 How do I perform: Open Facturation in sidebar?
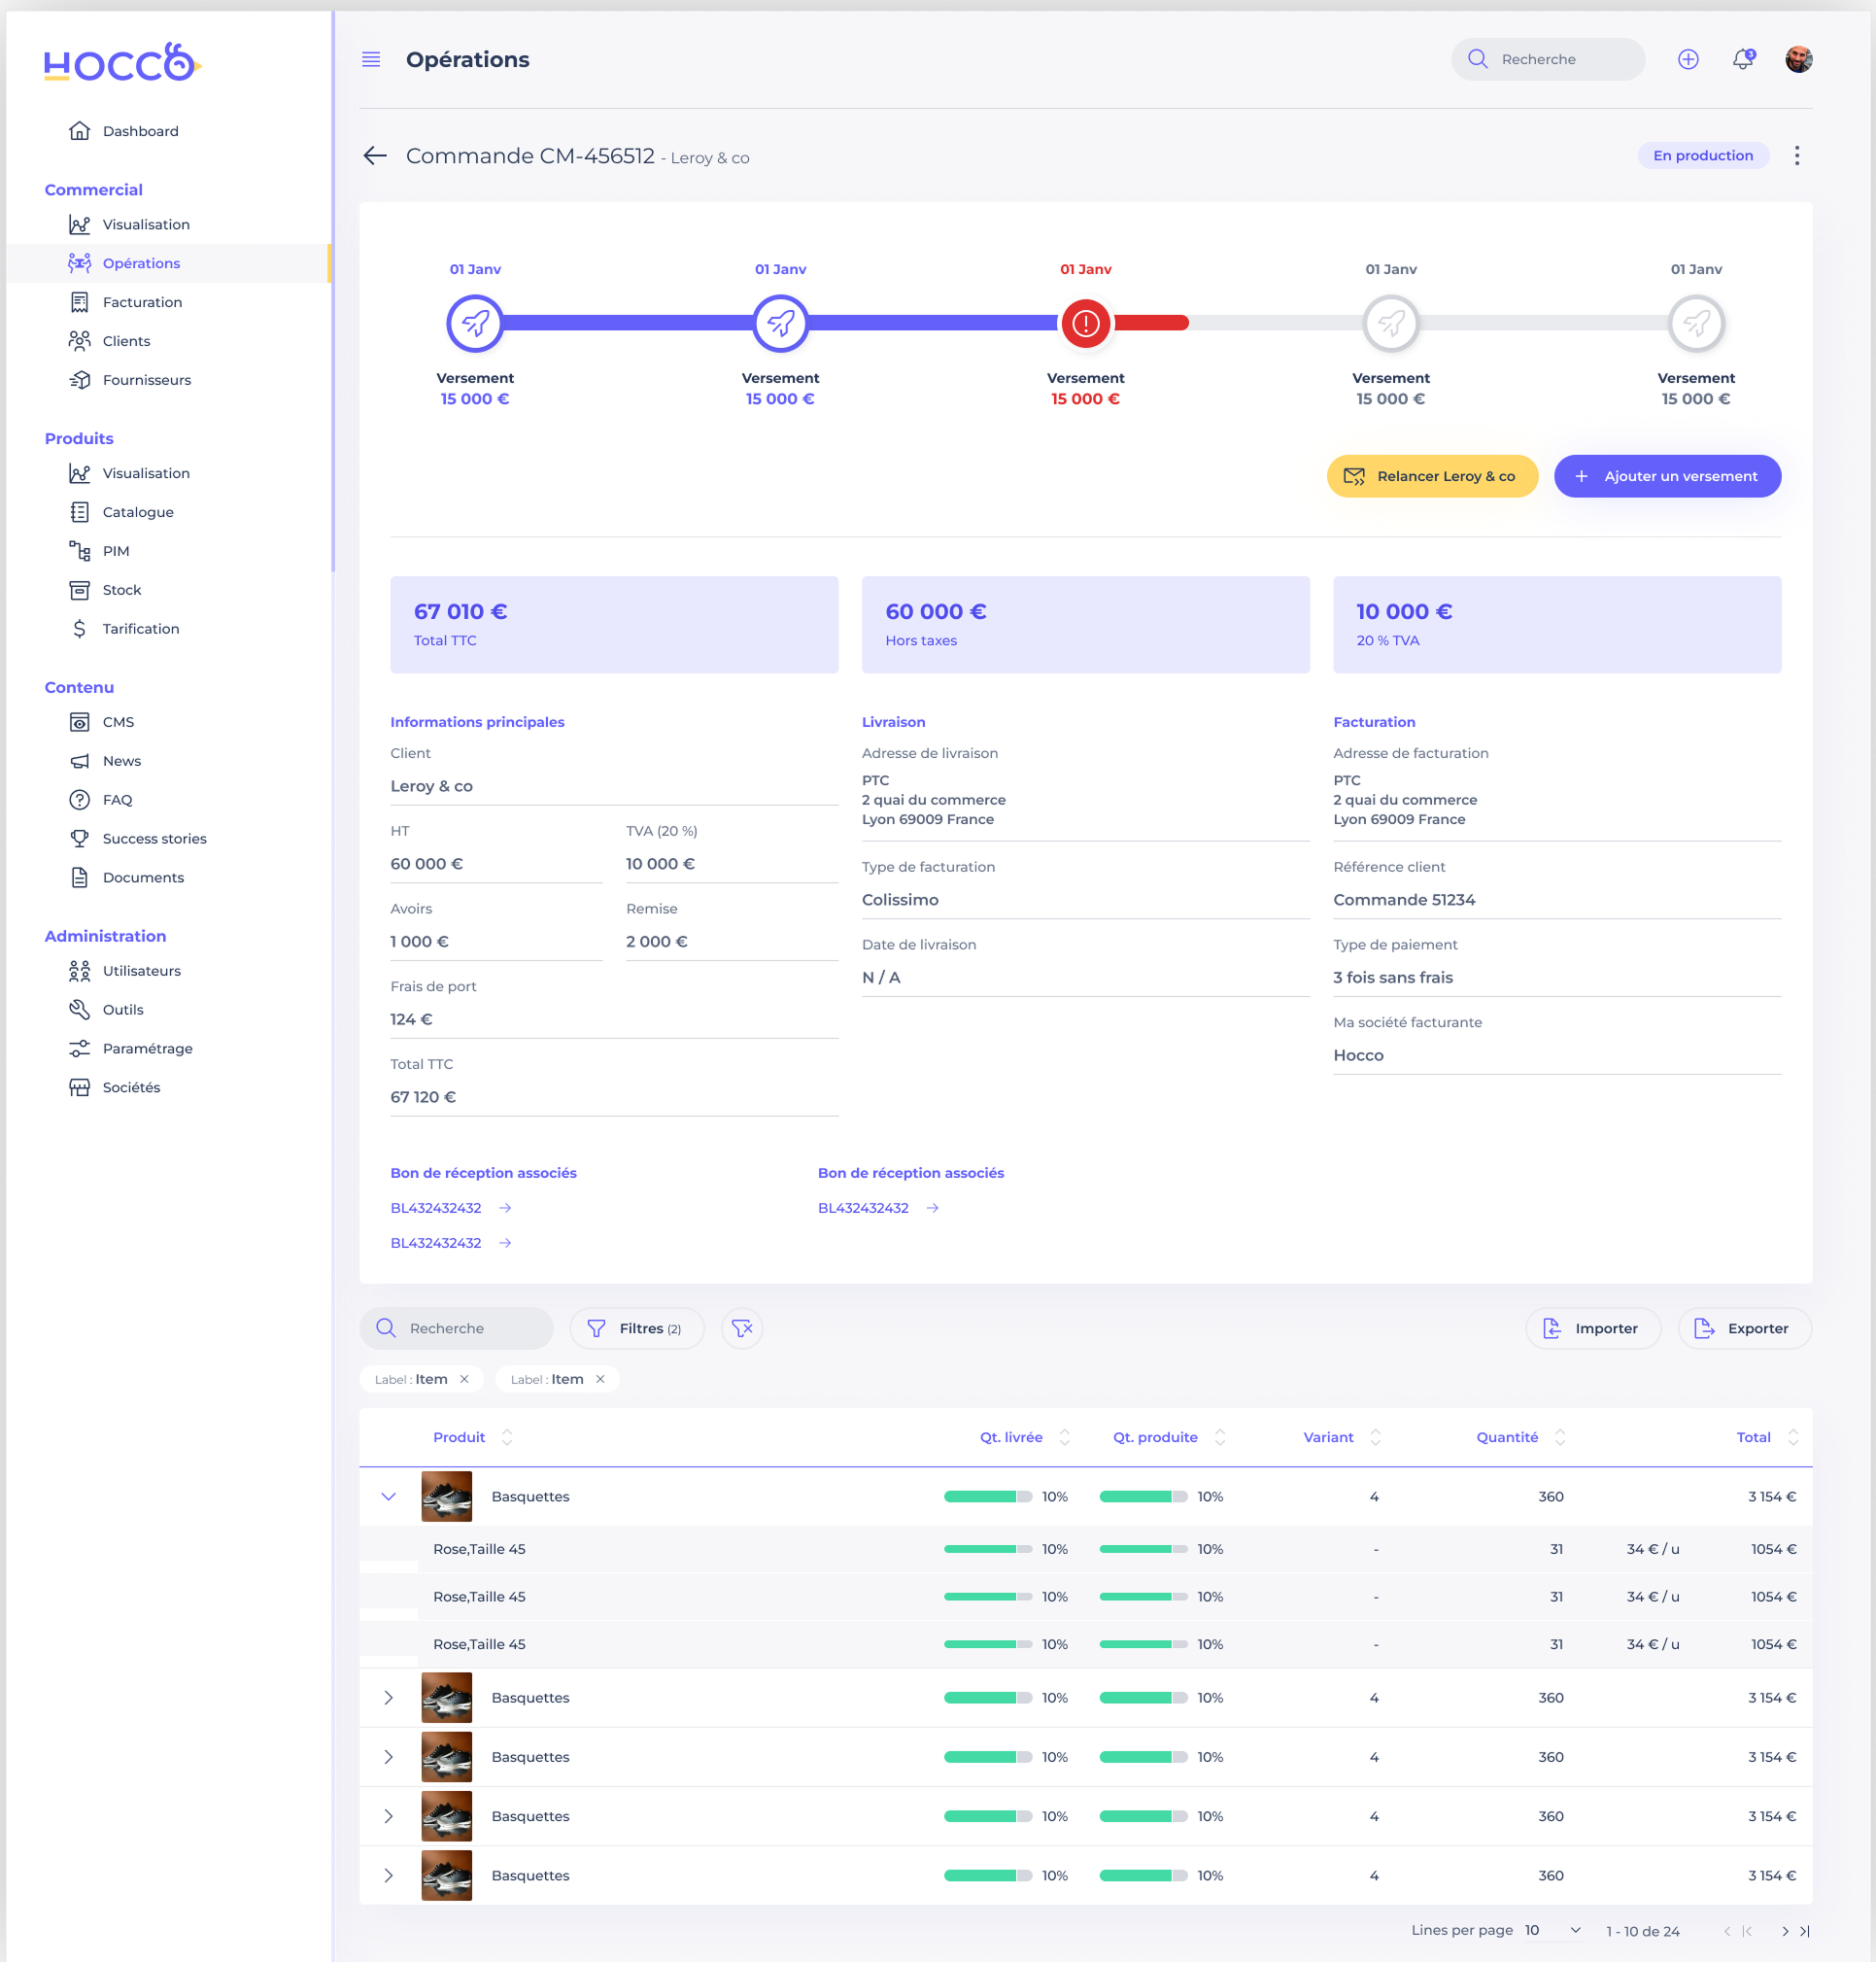click(142, 302)
